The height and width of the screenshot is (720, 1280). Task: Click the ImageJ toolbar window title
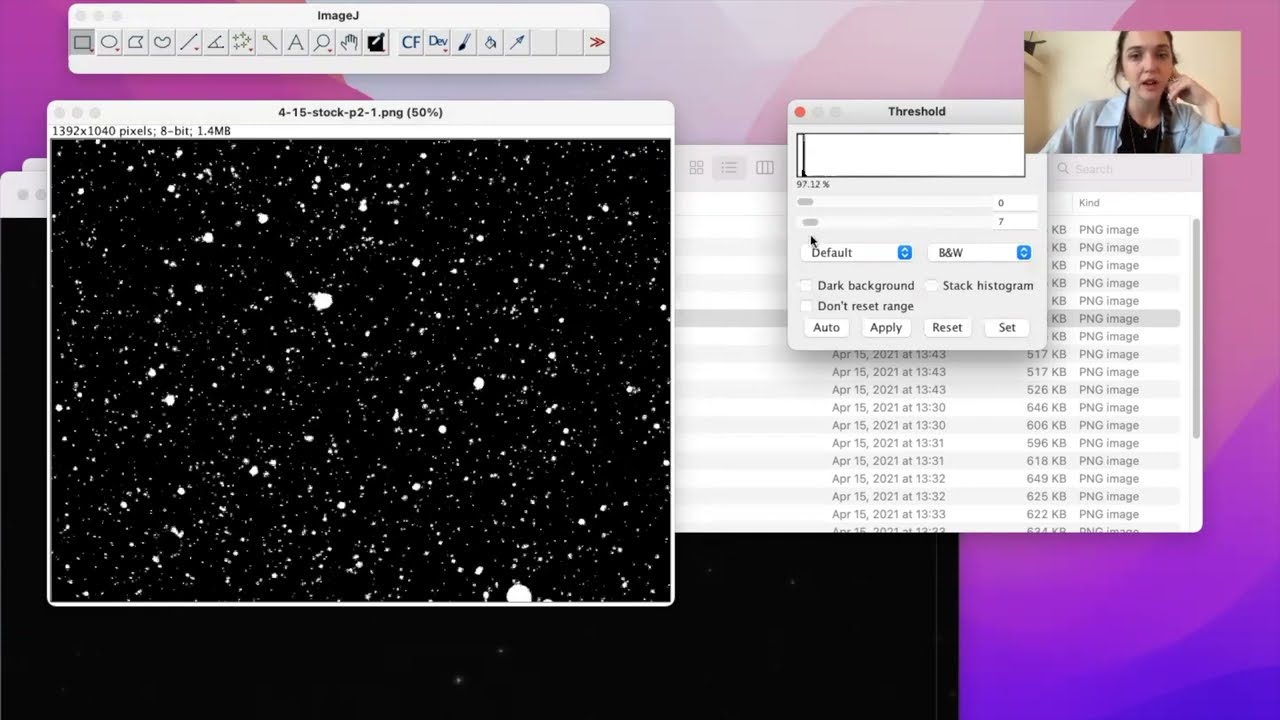point(338,16)
